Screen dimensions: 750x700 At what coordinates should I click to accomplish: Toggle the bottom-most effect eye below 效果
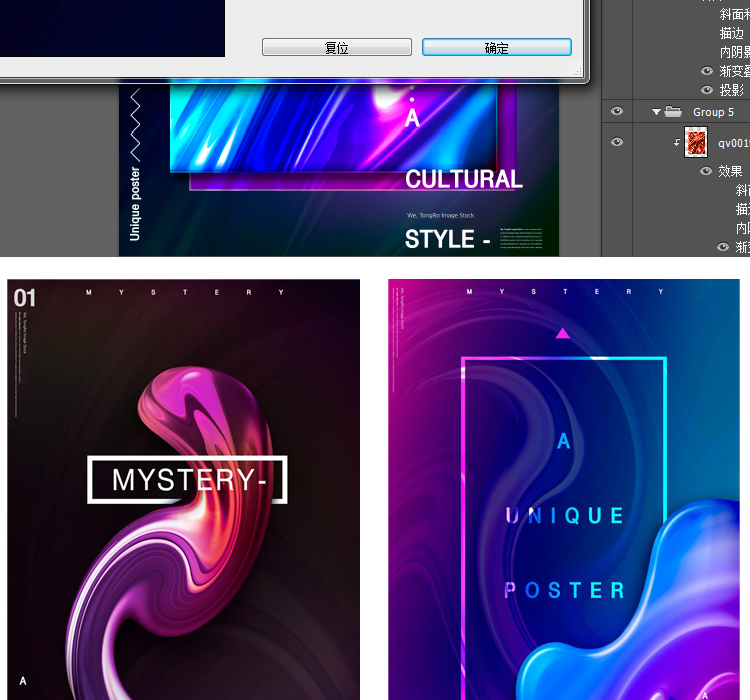pyautogui.click(x=723, y=247)
